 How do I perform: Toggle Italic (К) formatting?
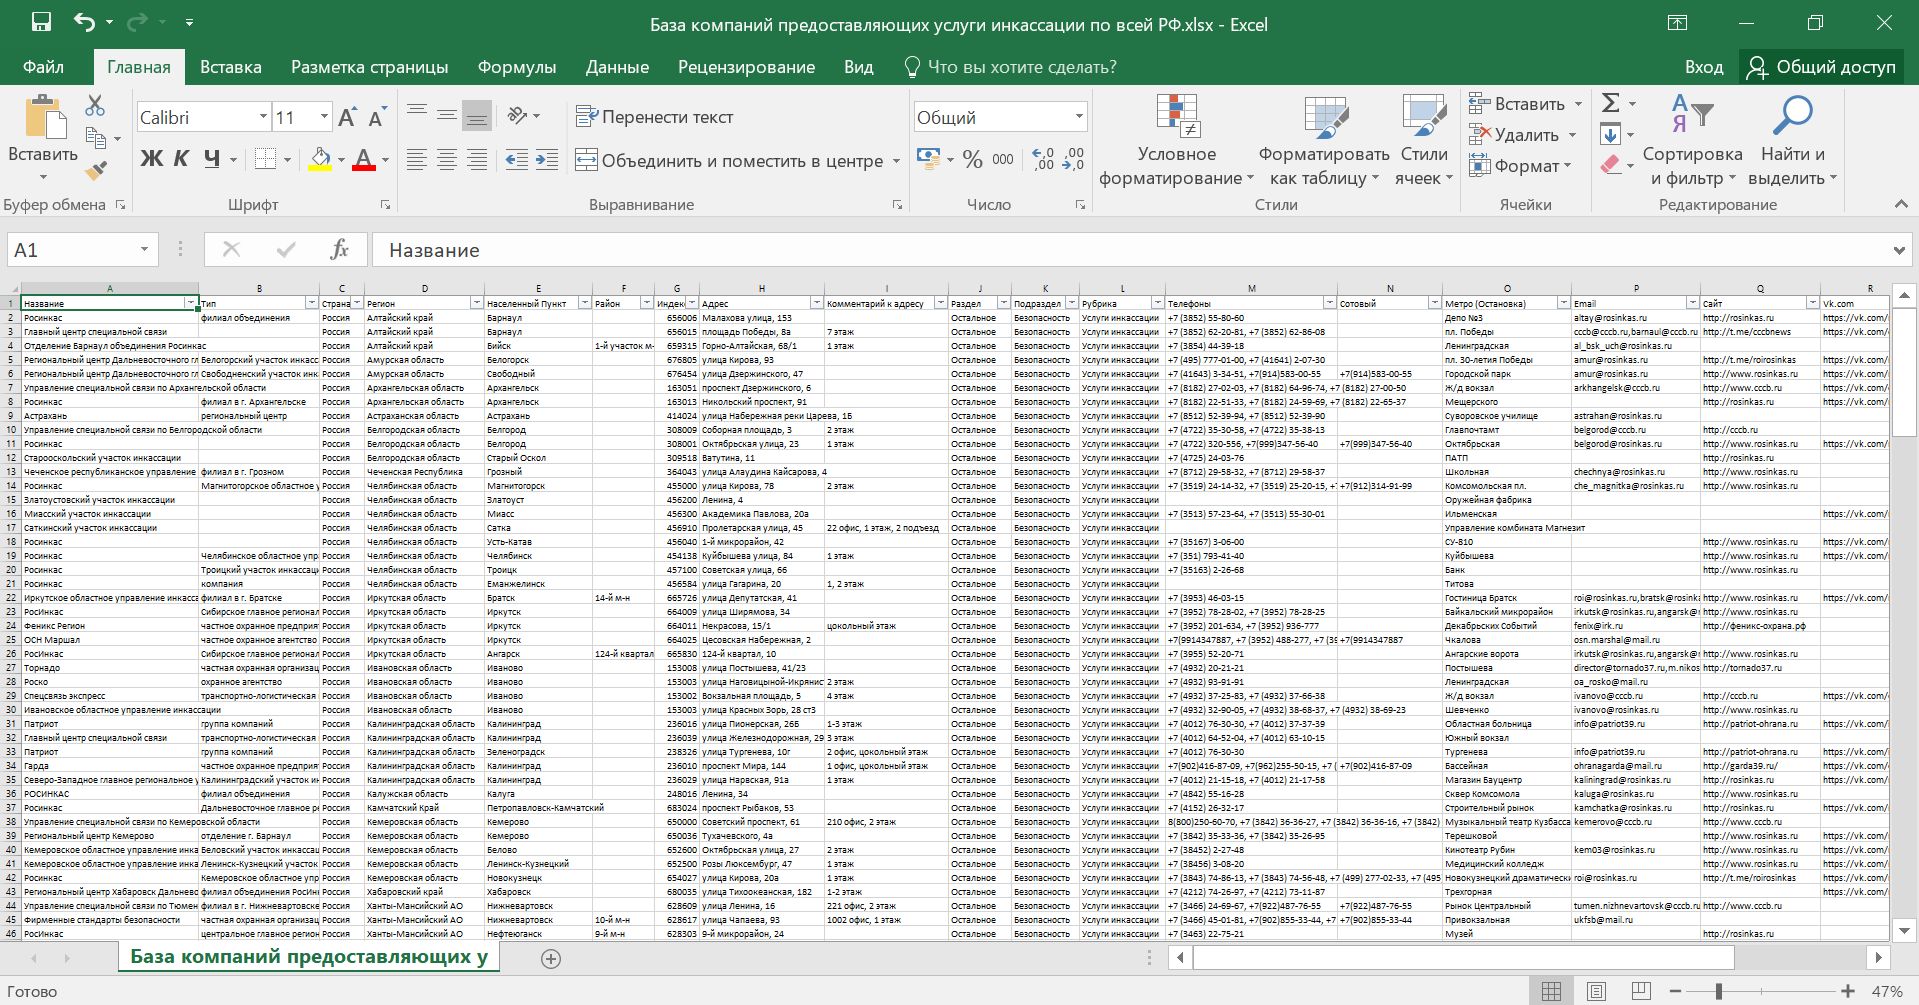tap(181, 159)
